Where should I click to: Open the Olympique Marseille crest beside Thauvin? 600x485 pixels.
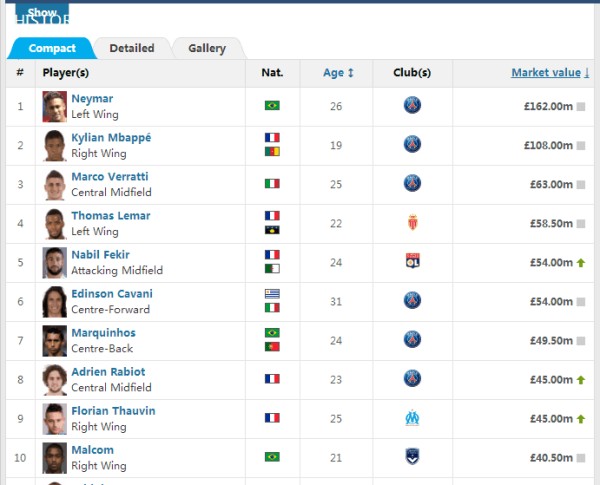pyautogui.click(x=412, y=418)
